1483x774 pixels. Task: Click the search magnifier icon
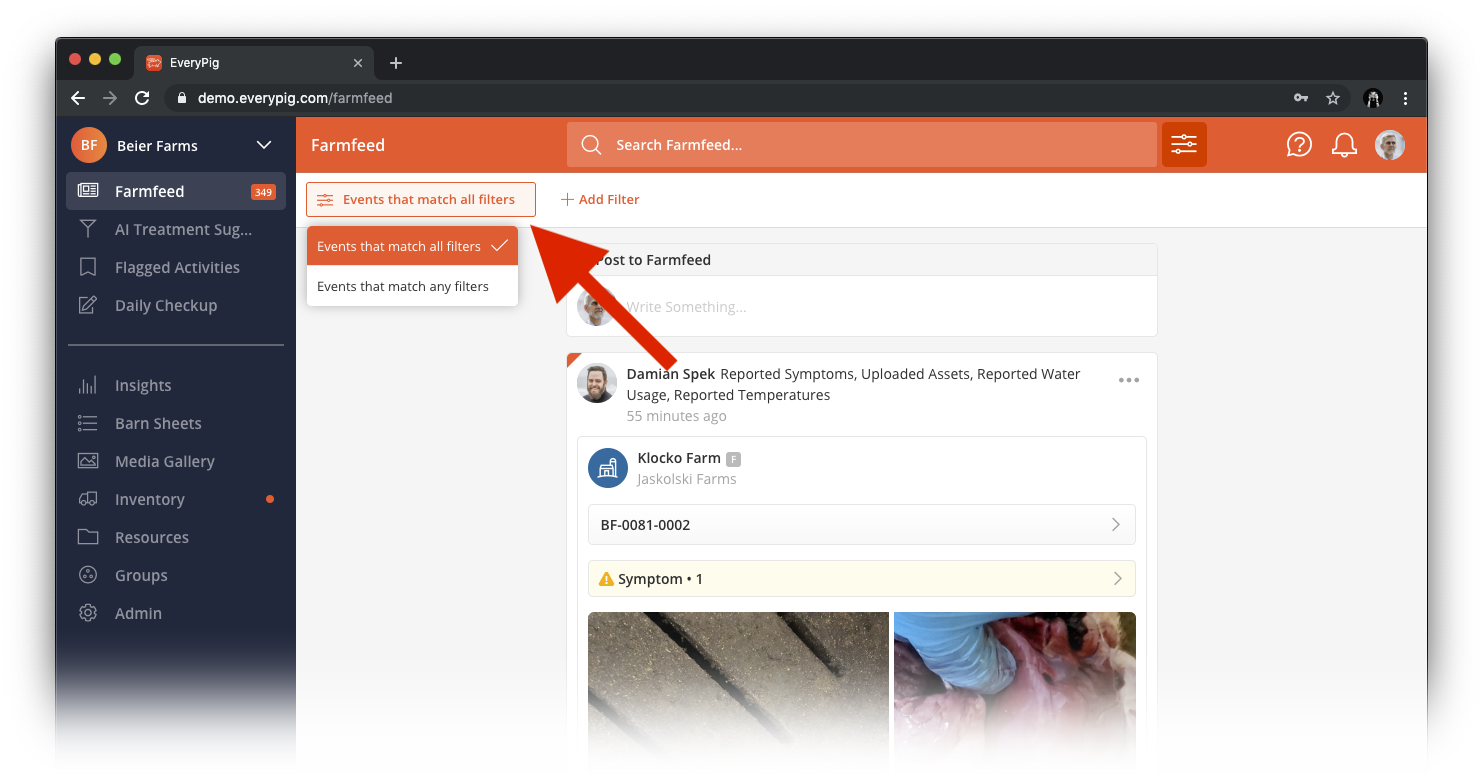[x=591, y=145]
